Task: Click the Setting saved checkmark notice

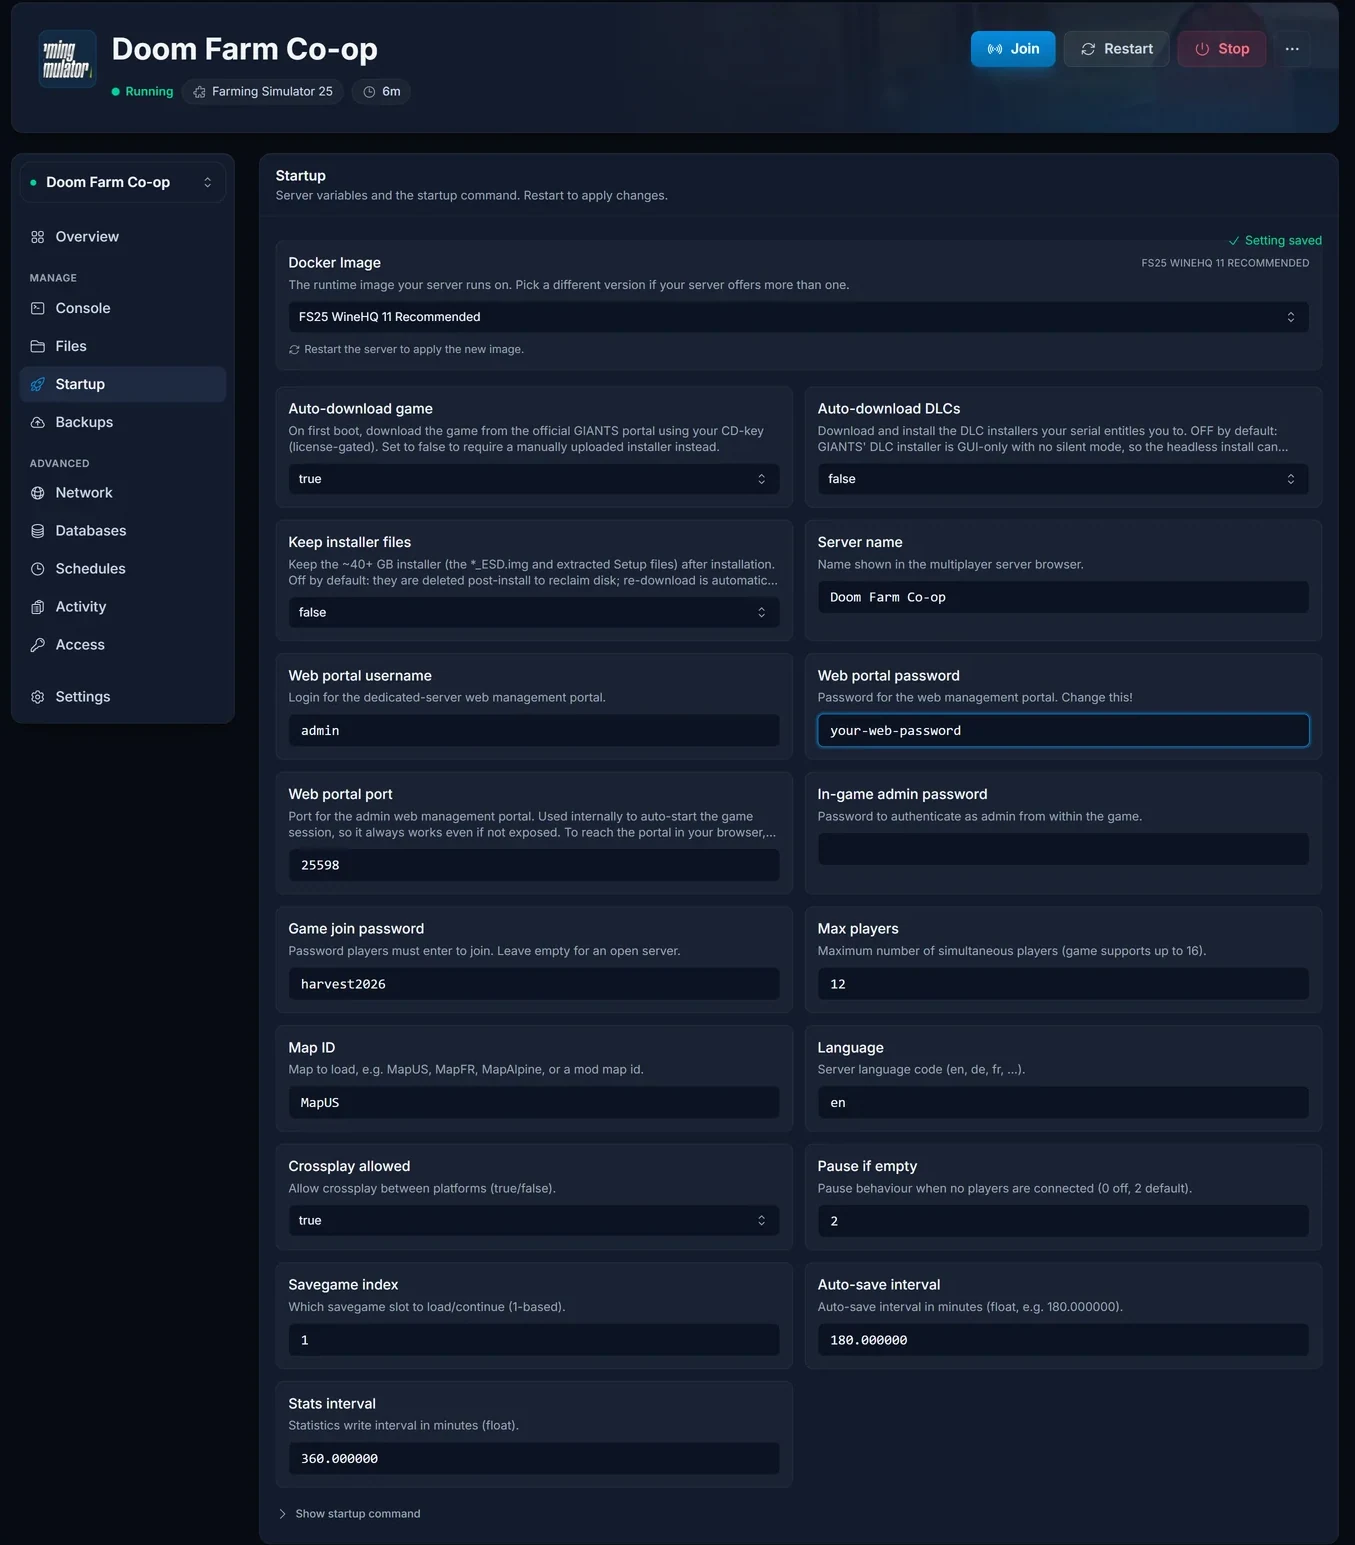Action: pos(1275,241)
